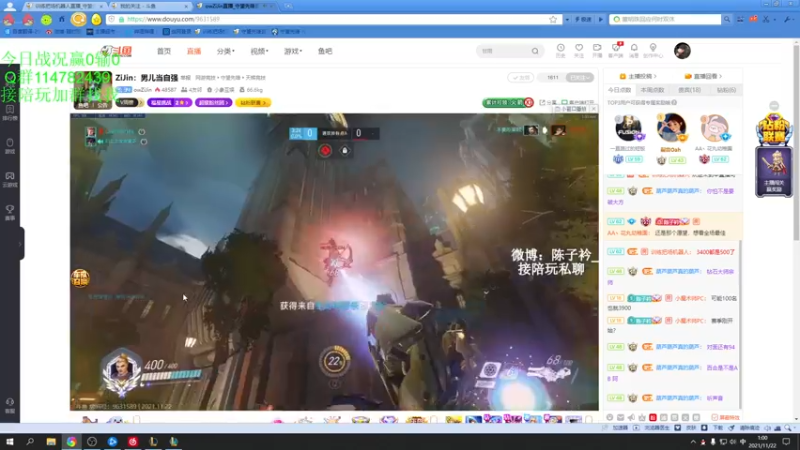Click the taskbar clock showing 2021/11/22
The image size is (800, 450).
click(x=762, y=442)
